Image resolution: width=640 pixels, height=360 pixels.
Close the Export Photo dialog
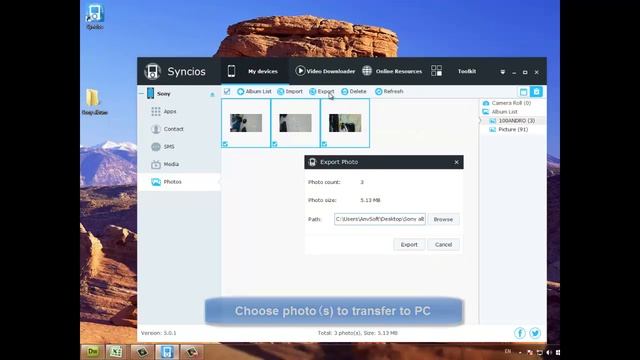456,162
